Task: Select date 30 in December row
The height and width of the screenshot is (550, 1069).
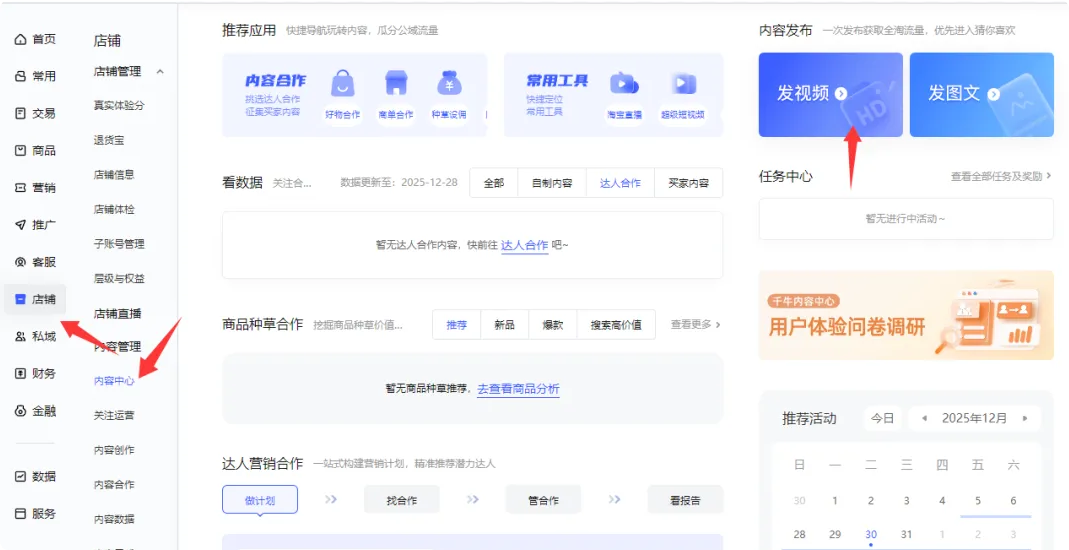Action: pyautogui.click(x=871, y=534)
